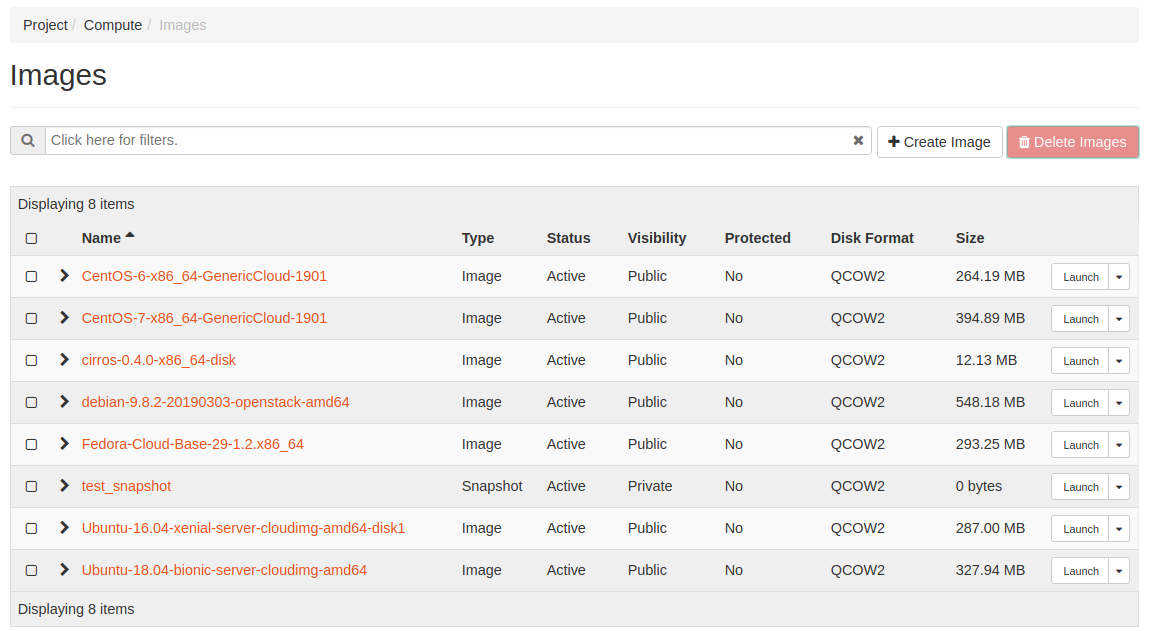
Task: Select the debian-9.8.2 image checkbox
Action: click(x=31, y=402)
